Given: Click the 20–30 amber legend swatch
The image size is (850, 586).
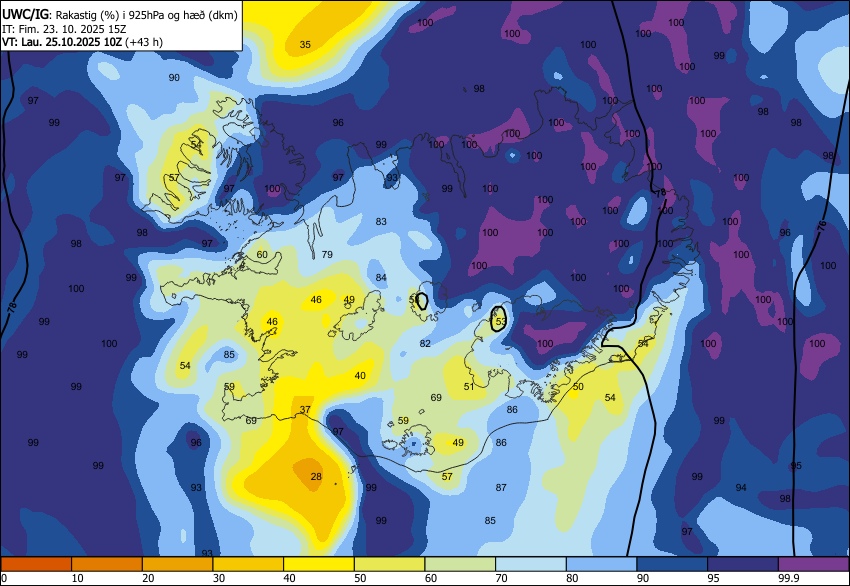Looking at the screenshot, I should click(x=178, y=564).
